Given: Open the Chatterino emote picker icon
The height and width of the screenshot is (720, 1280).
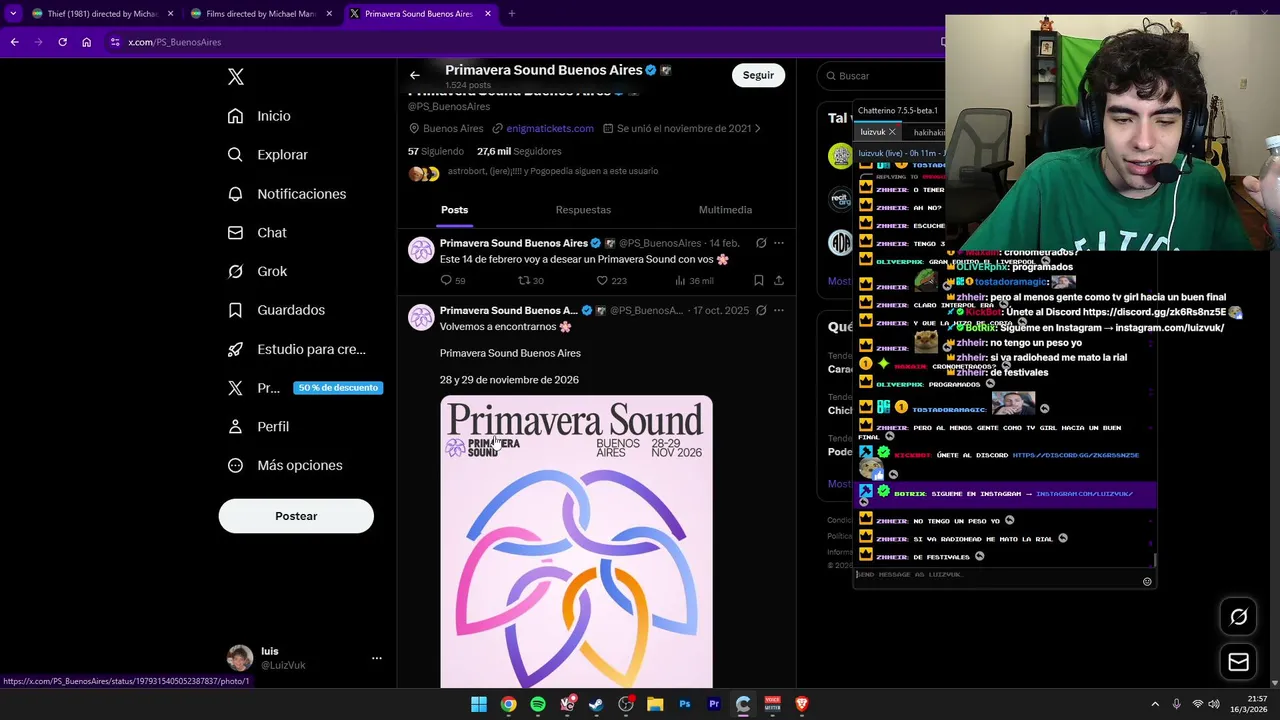Looking at the screenshot, I should click(x=1147, y=581).
